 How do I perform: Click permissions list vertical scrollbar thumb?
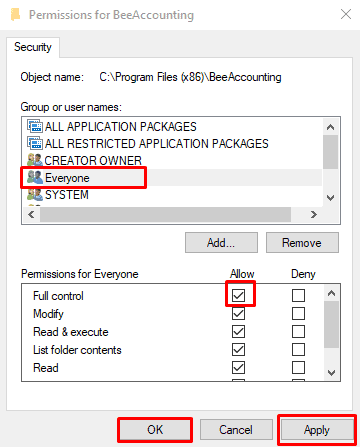tap(331, 325)
